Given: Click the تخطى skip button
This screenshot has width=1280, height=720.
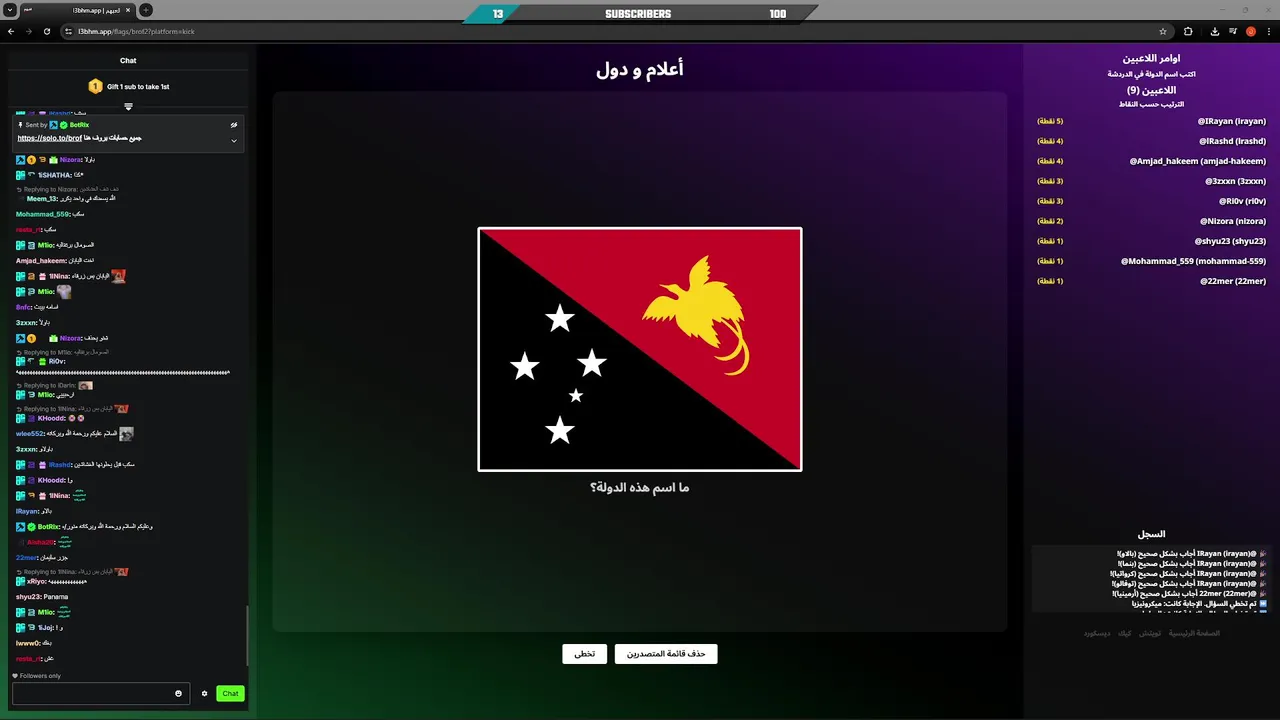Looking at the screenshot, I should (584, 654).
